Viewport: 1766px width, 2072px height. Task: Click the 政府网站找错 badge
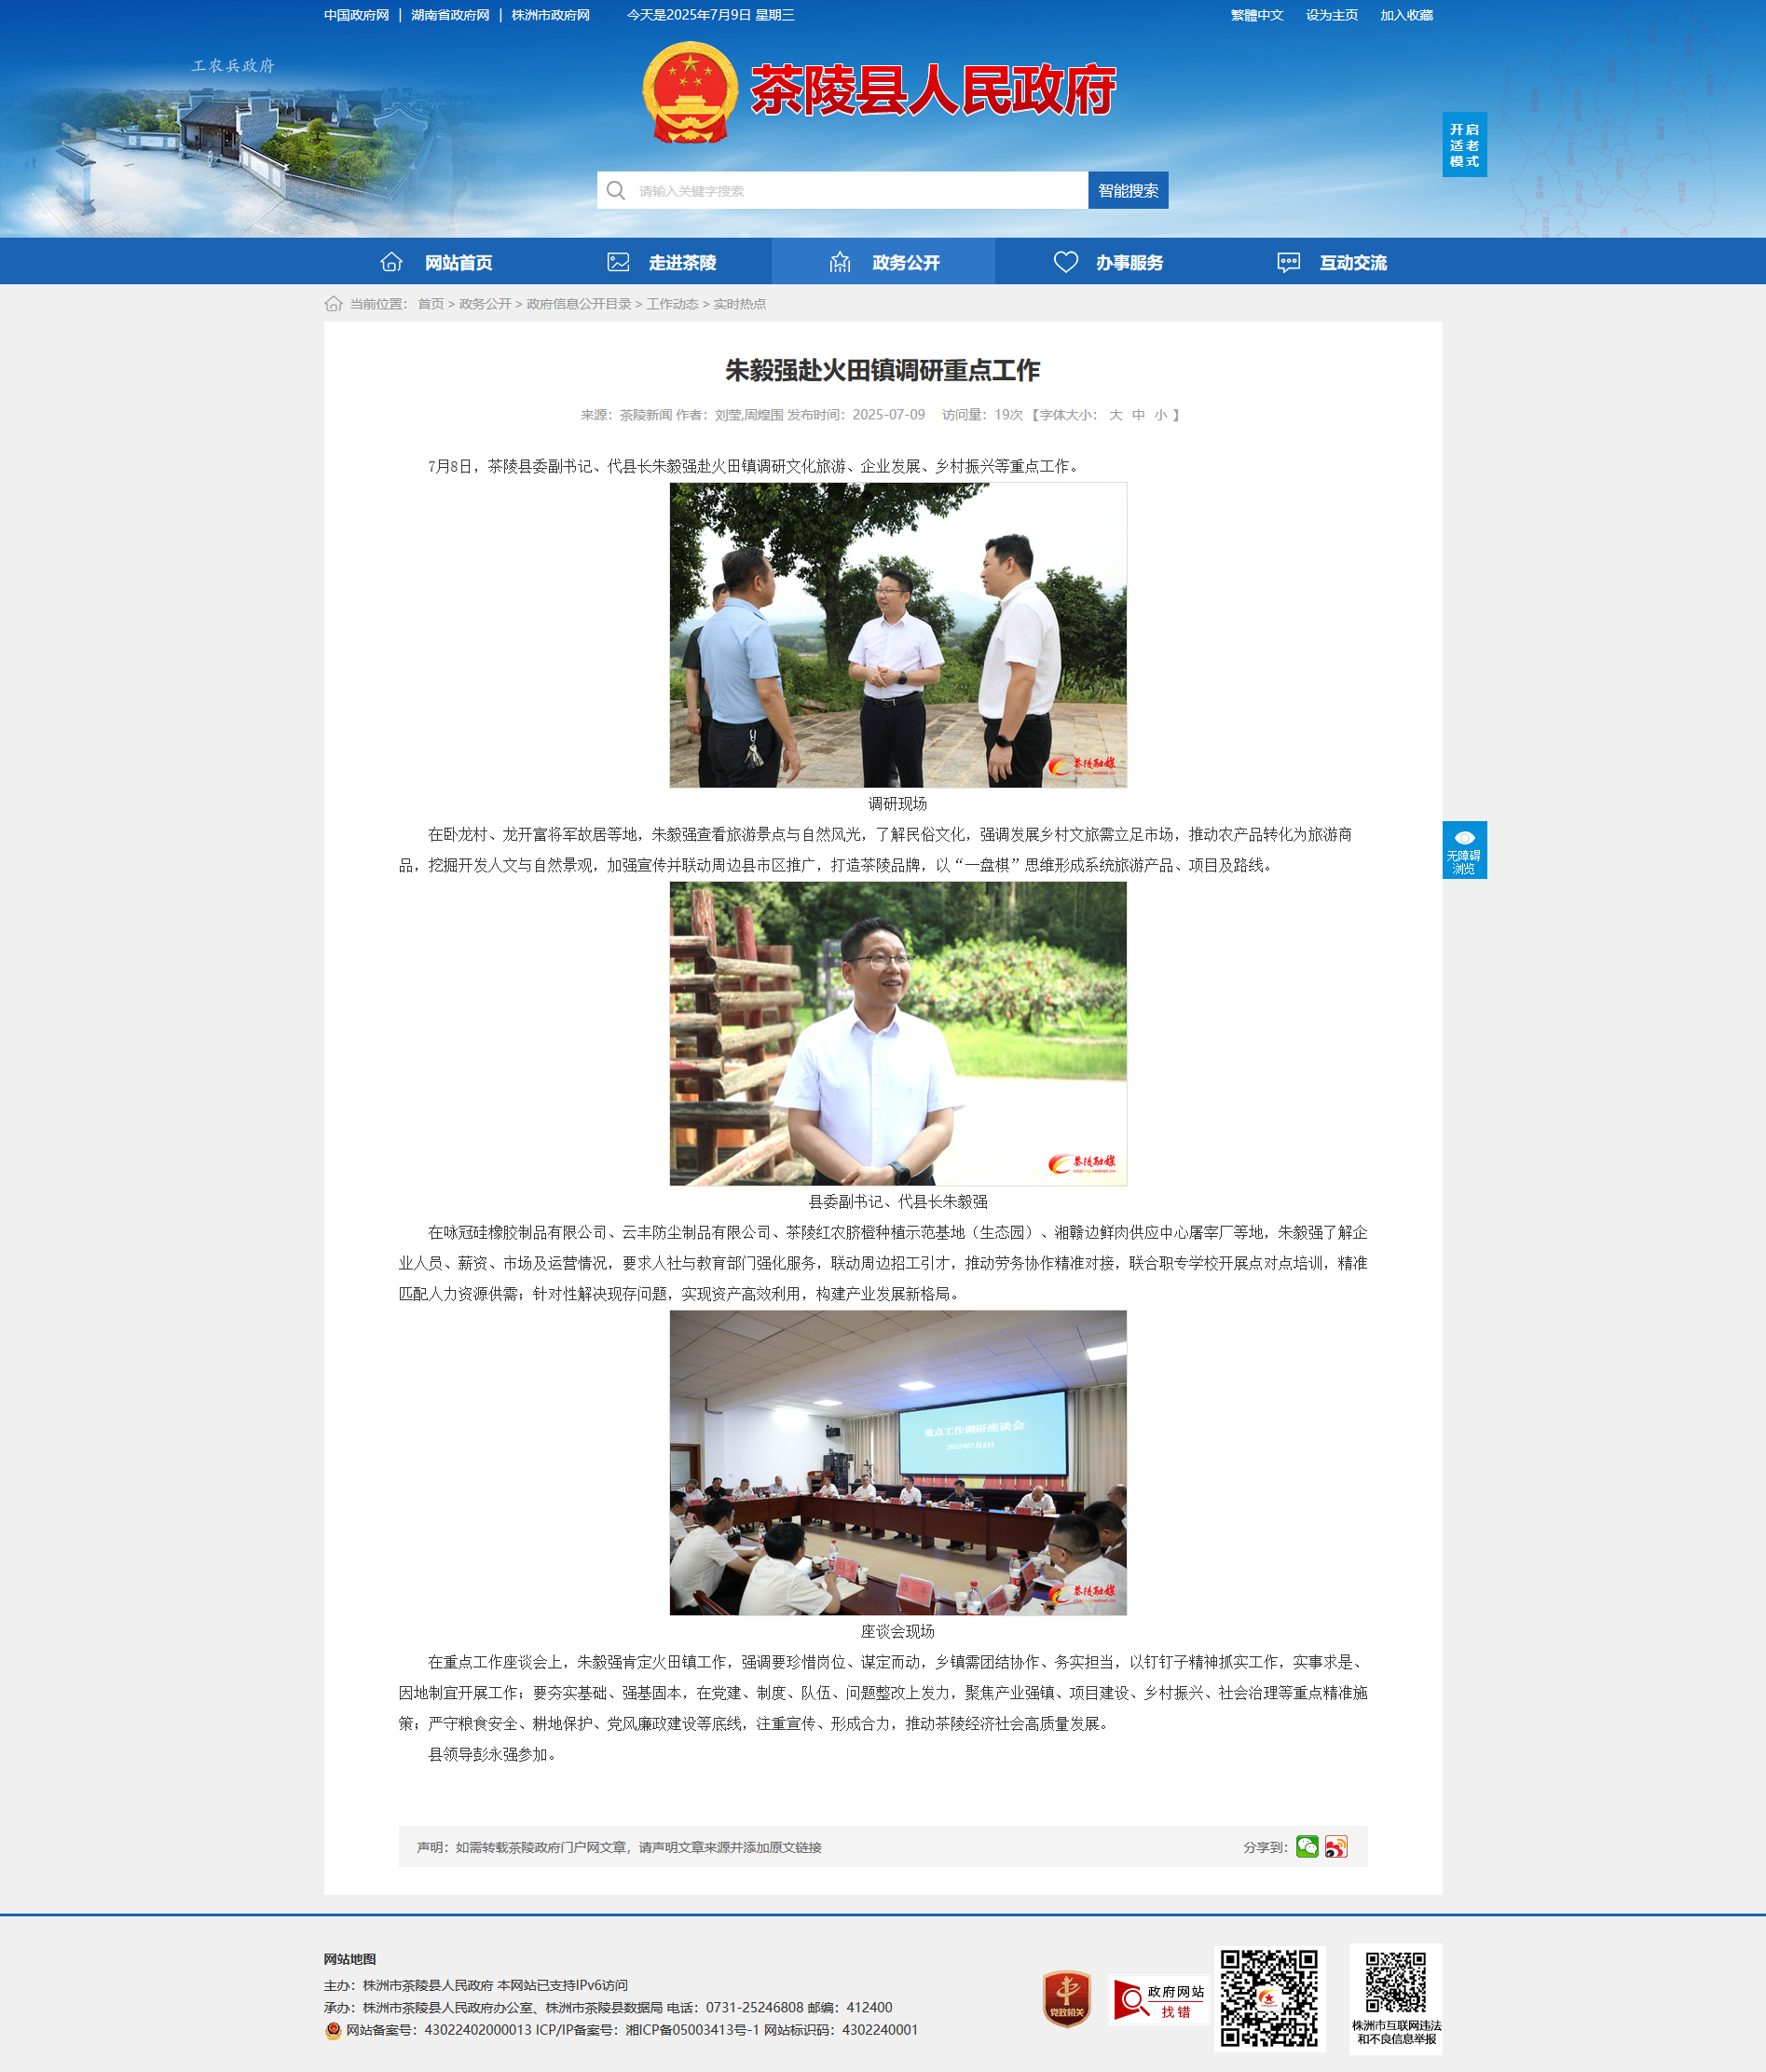coord(1160,2000)
